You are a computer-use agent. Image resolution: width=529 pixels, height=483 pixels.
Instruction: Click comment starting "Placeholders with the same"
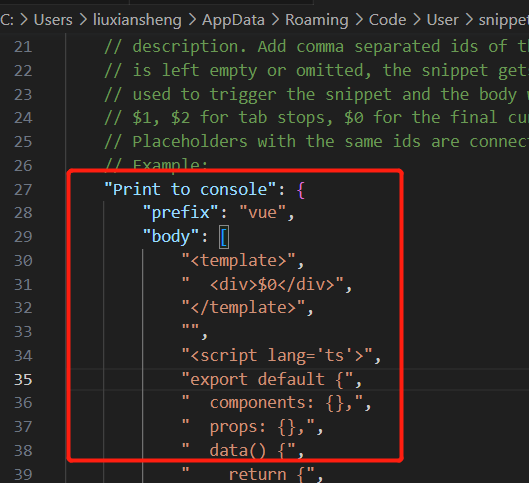tap(316, 141)
